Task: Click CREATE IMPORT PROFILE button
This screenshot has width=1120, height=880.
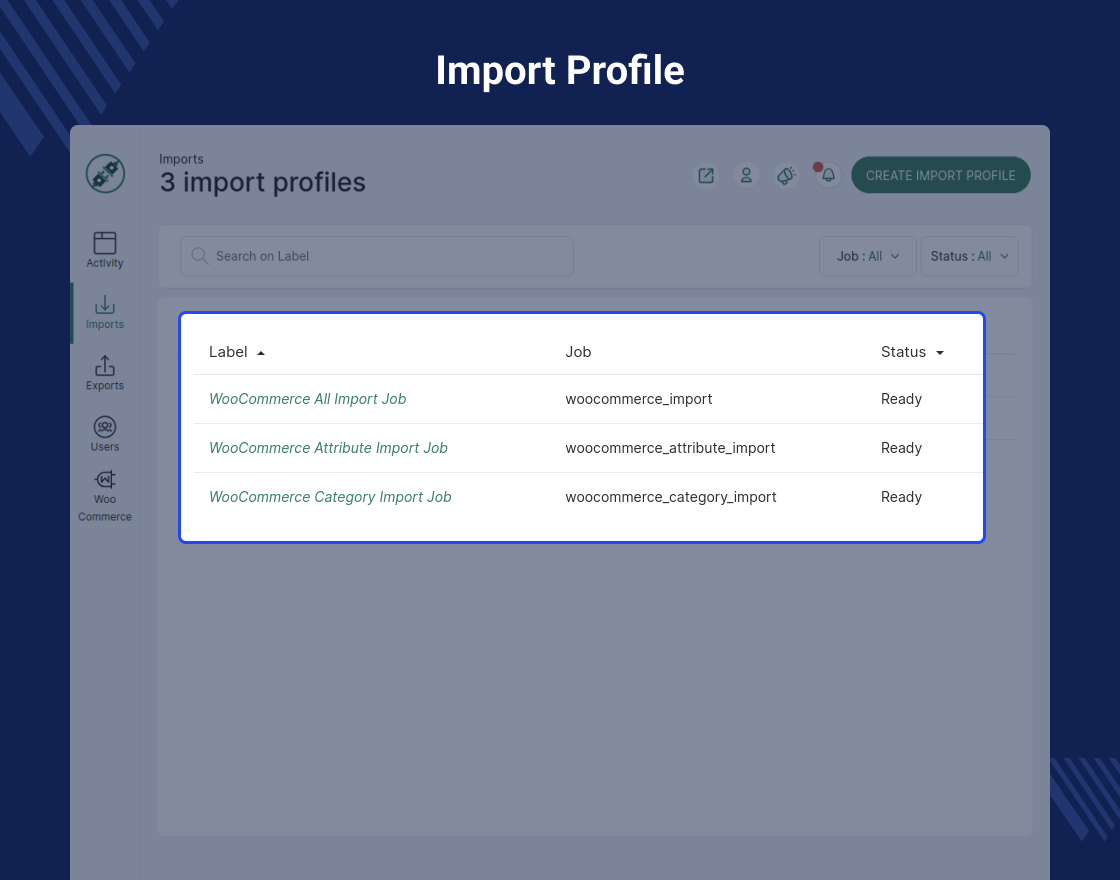Action: pos(941,175)
